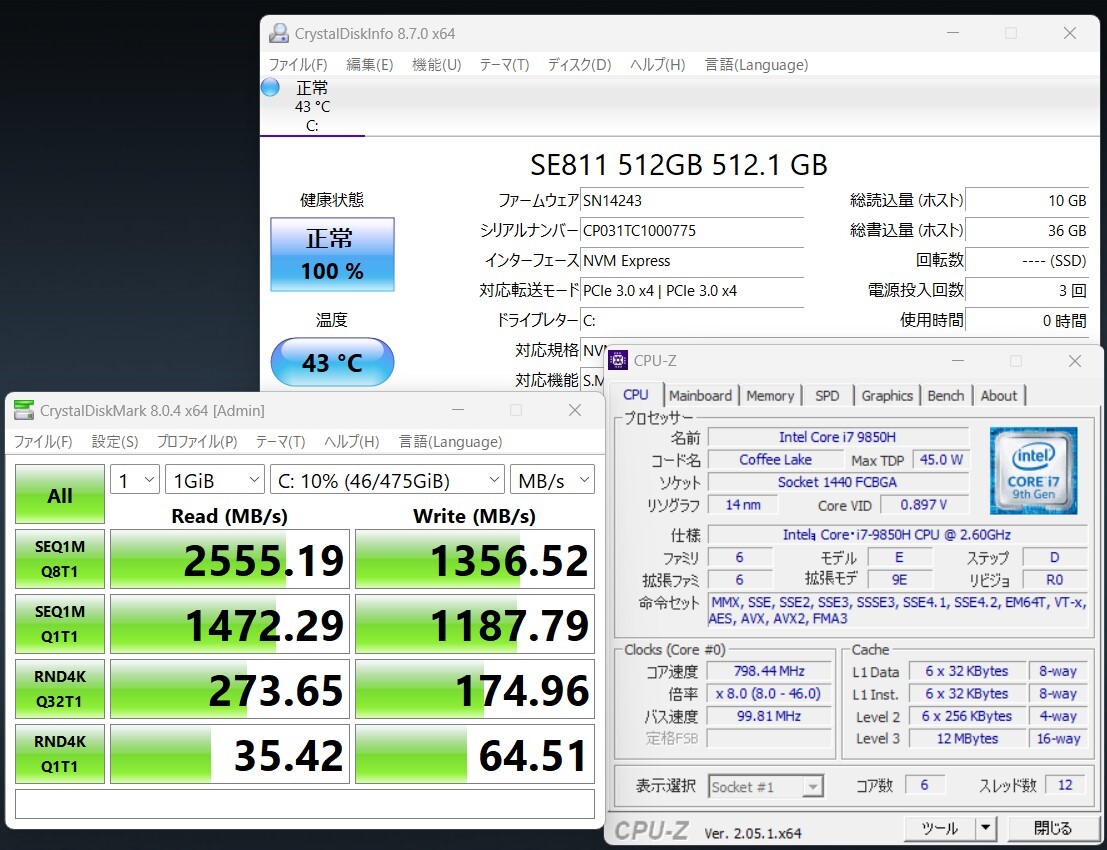The width and height of the screenshot is (1107, 850).
Task: Open the C: 10% (46/475GiB) drive dropdown
Action: (x=388, y=480)
